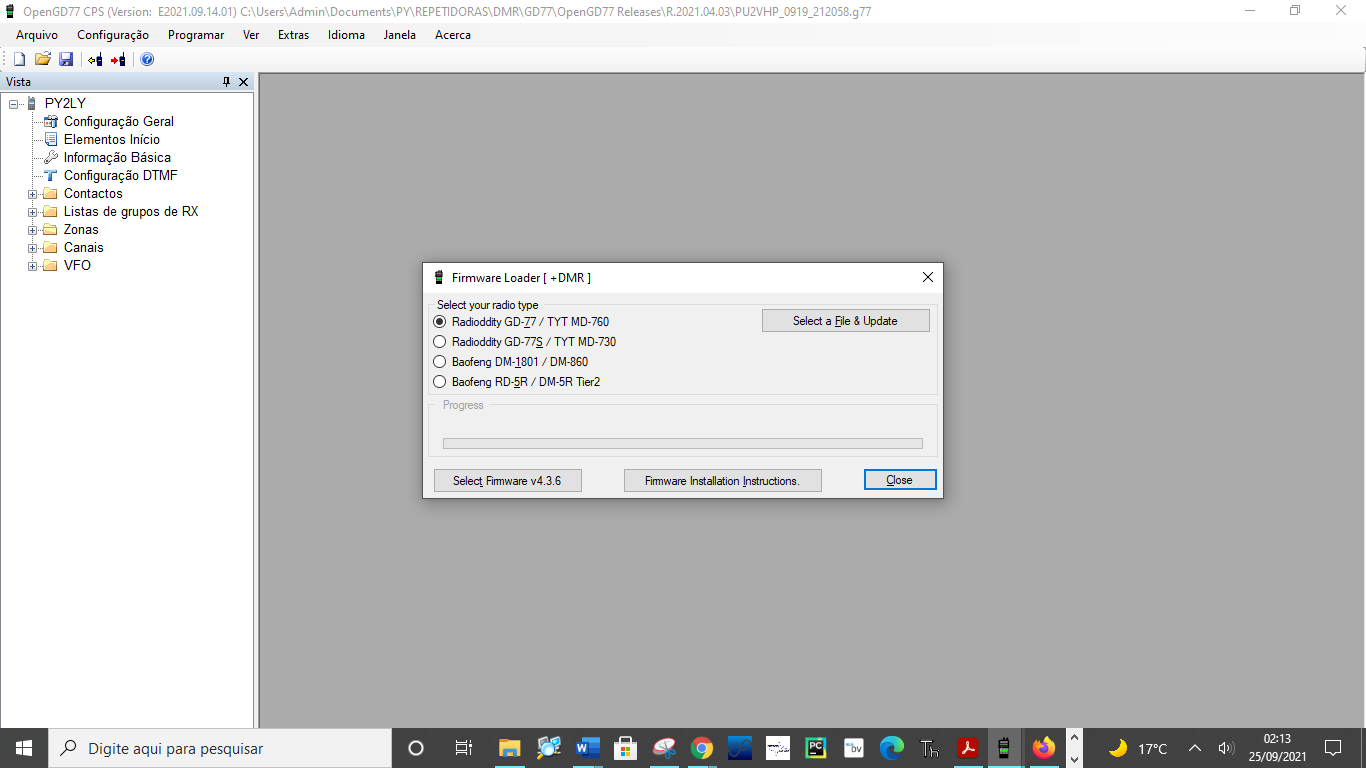Open the weather widget showing 17°C
Image resolution: width=1366 pixels, height=768 pixels.
click(1138, 748)
